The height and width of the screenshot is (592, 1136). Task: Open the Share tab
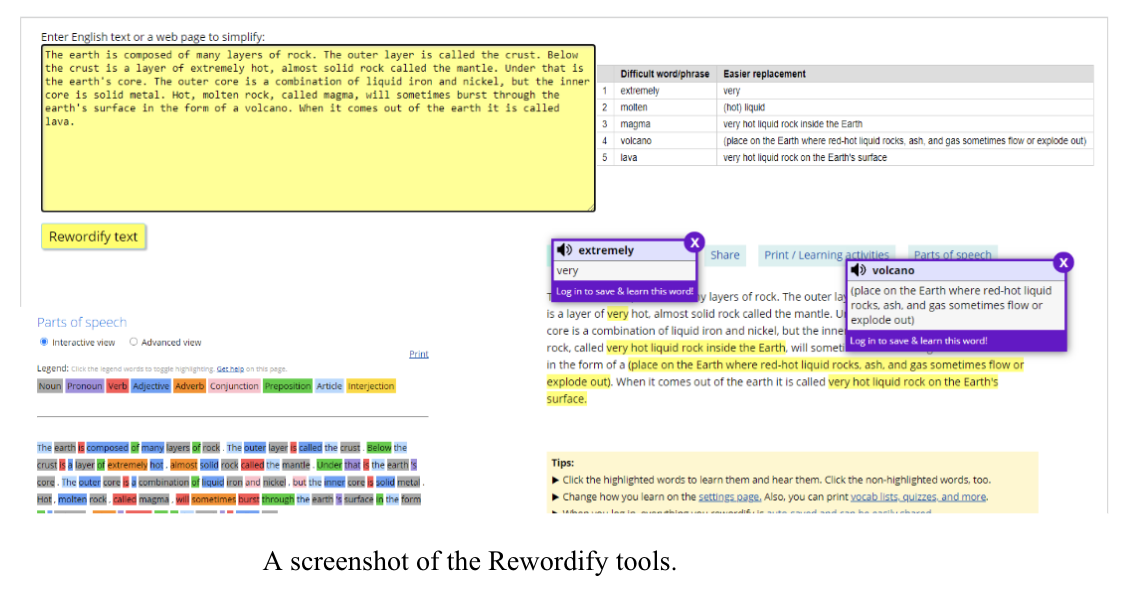tap(724, 255)
